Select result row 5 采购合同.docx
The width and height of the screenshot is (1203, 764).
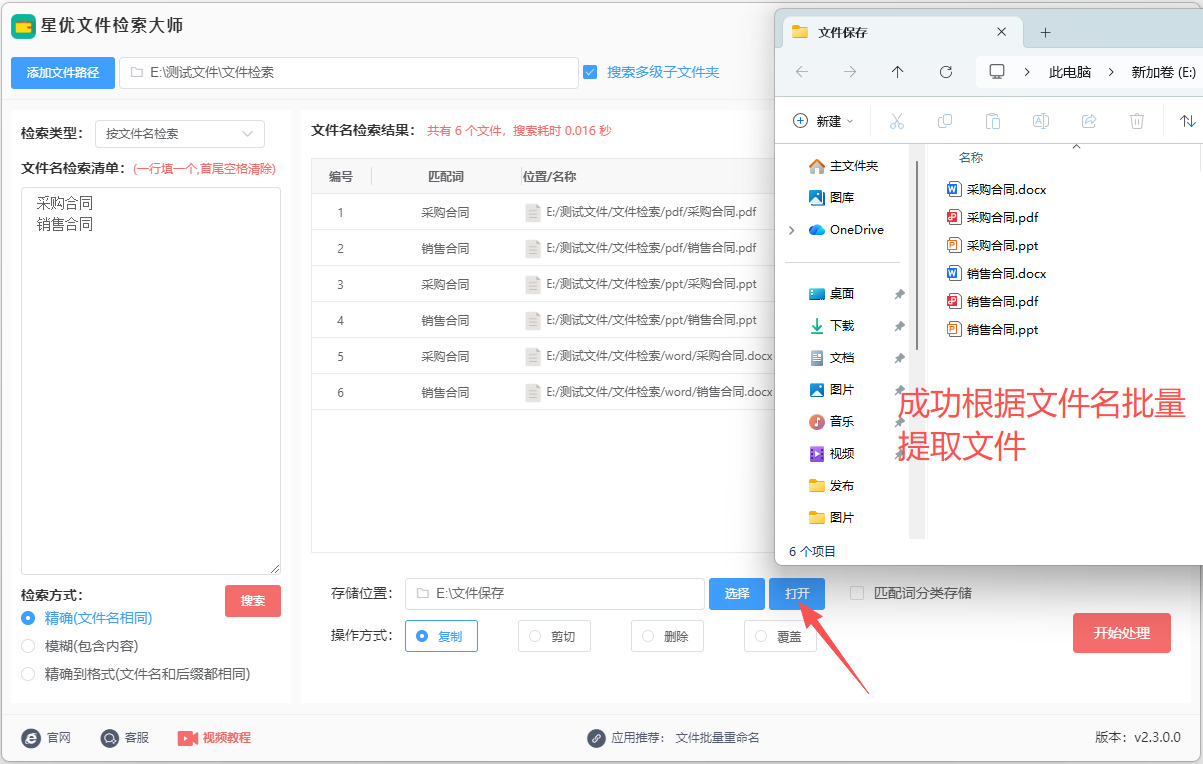point(543,356)
